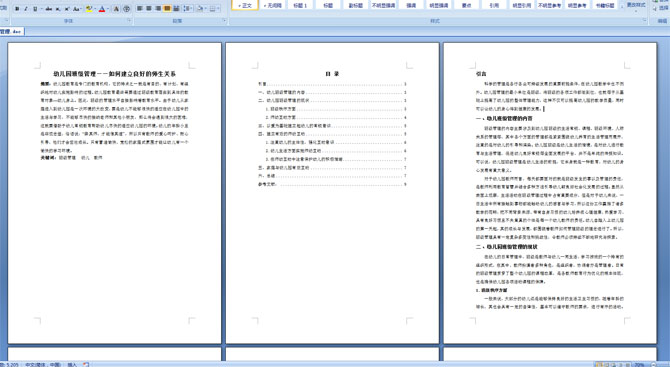
Task: Apply the 标题 1 style
Action: [300, 5]
